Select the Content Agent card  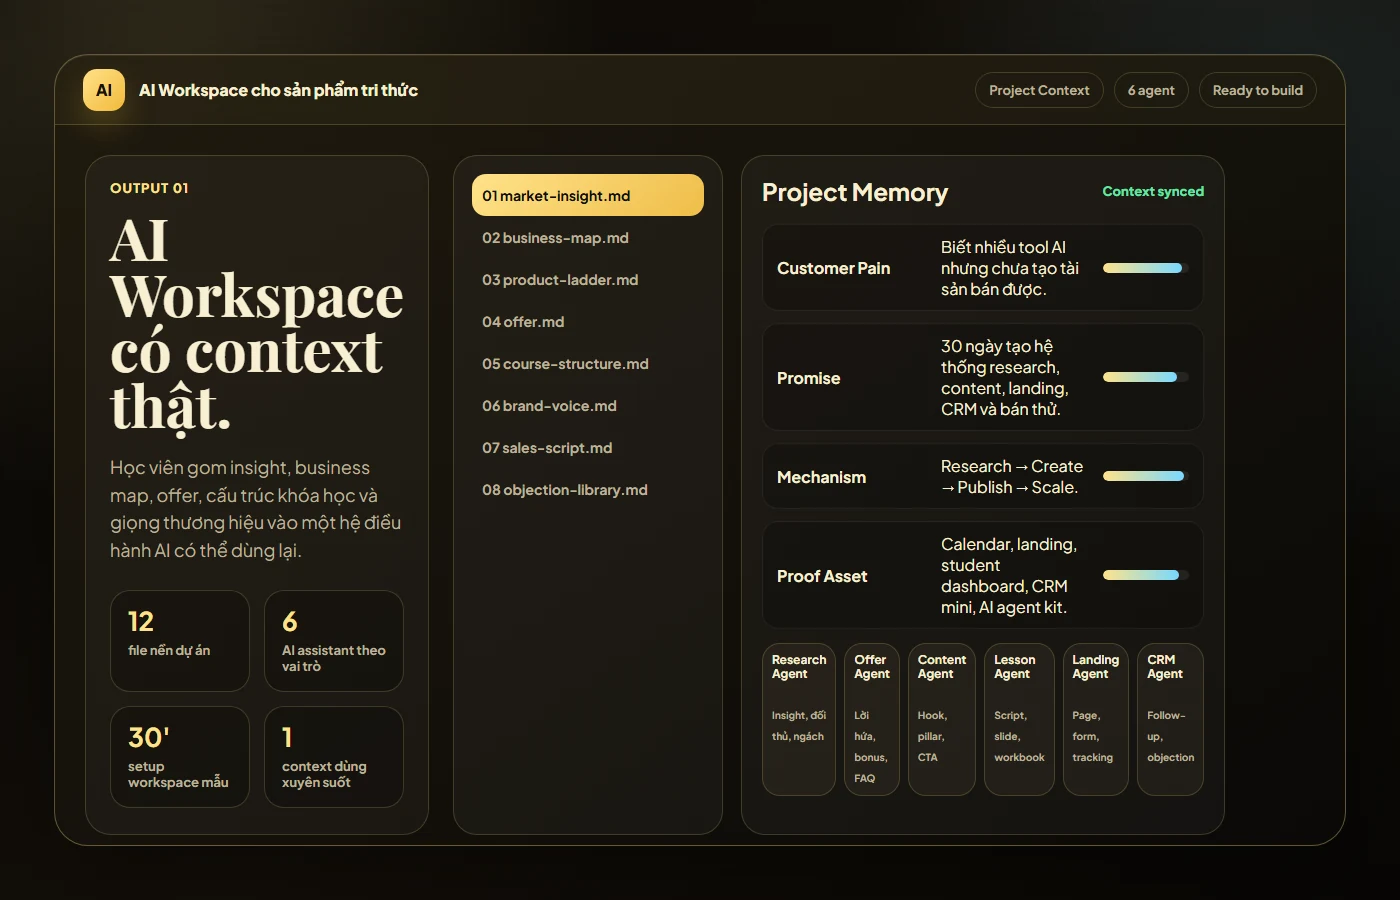click(x=942, y=719)
